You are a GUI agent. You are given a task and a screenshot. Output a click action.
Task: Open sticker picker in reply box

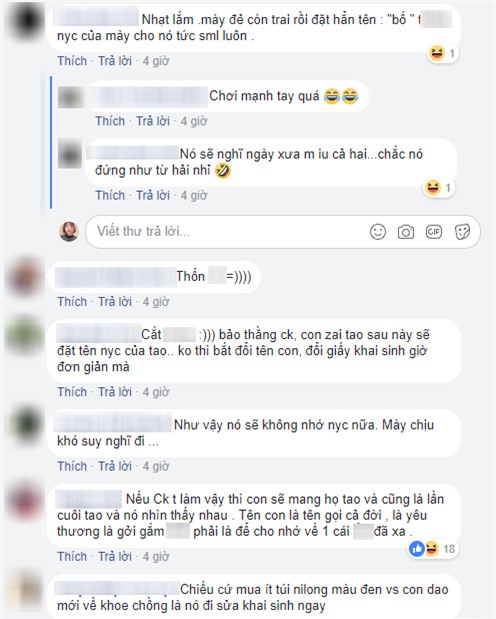pyautogui.click(x=462, y=232)
